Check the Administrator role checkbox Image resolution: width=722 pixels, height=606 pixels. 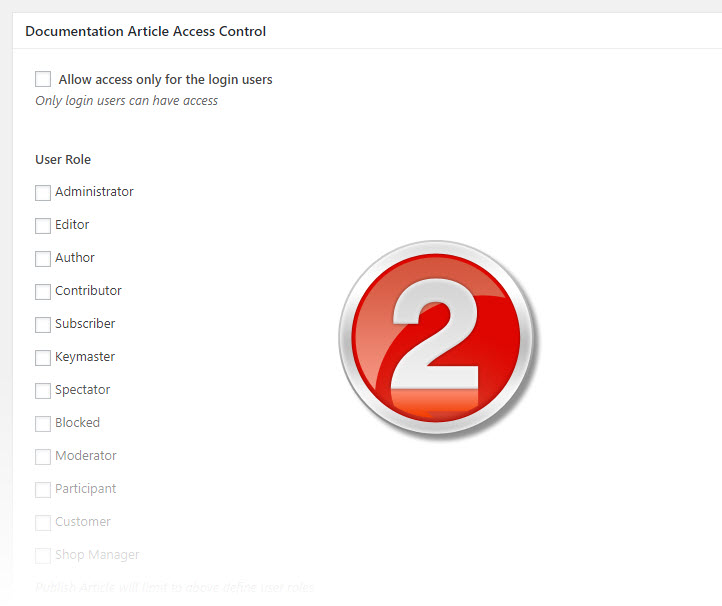coord(43,192)
